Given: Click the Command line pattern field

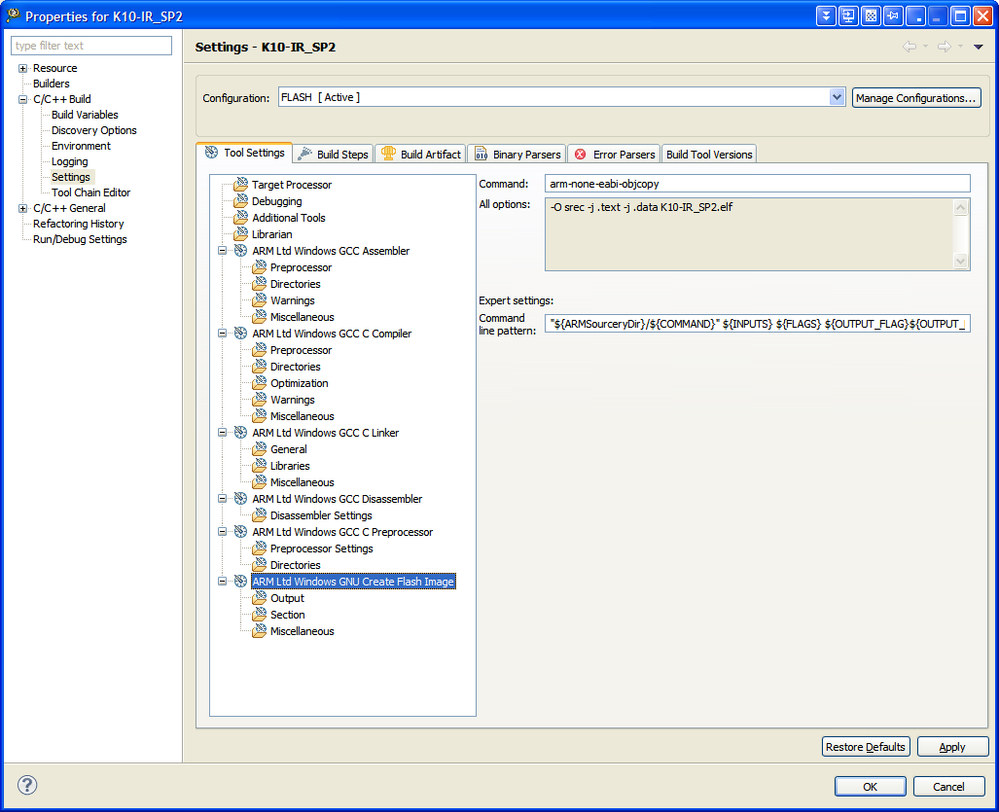Looking at the screenshot, I should pos(757,324).
